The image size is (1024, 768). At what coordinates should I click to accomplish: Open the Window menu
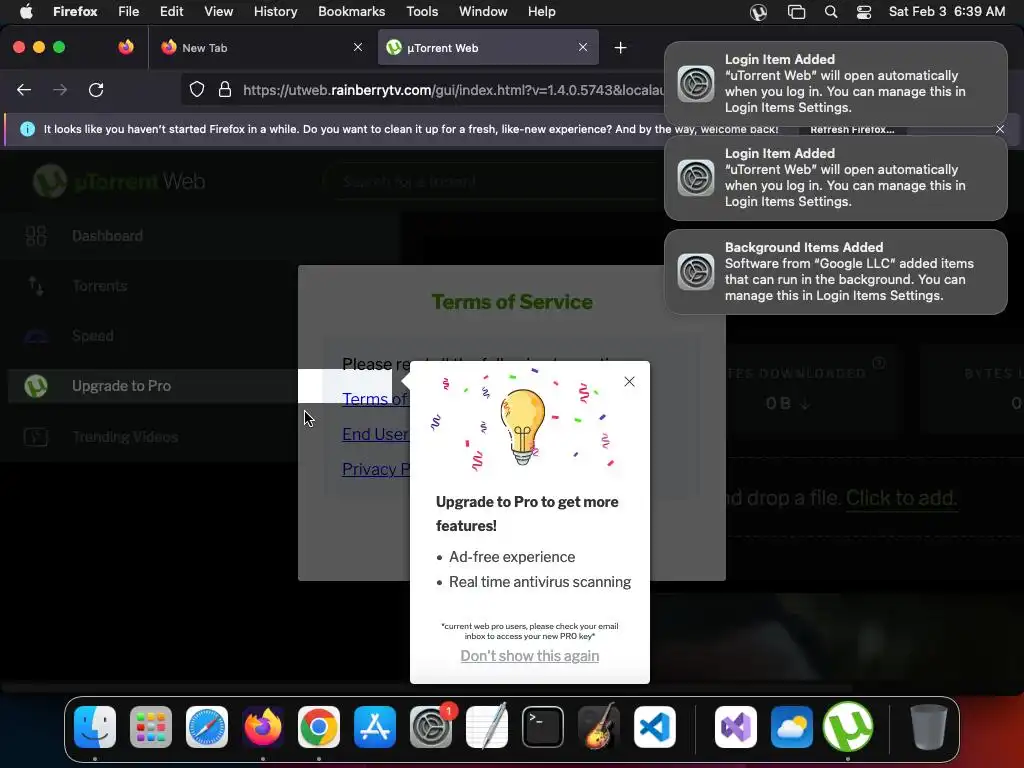[483, 12]
